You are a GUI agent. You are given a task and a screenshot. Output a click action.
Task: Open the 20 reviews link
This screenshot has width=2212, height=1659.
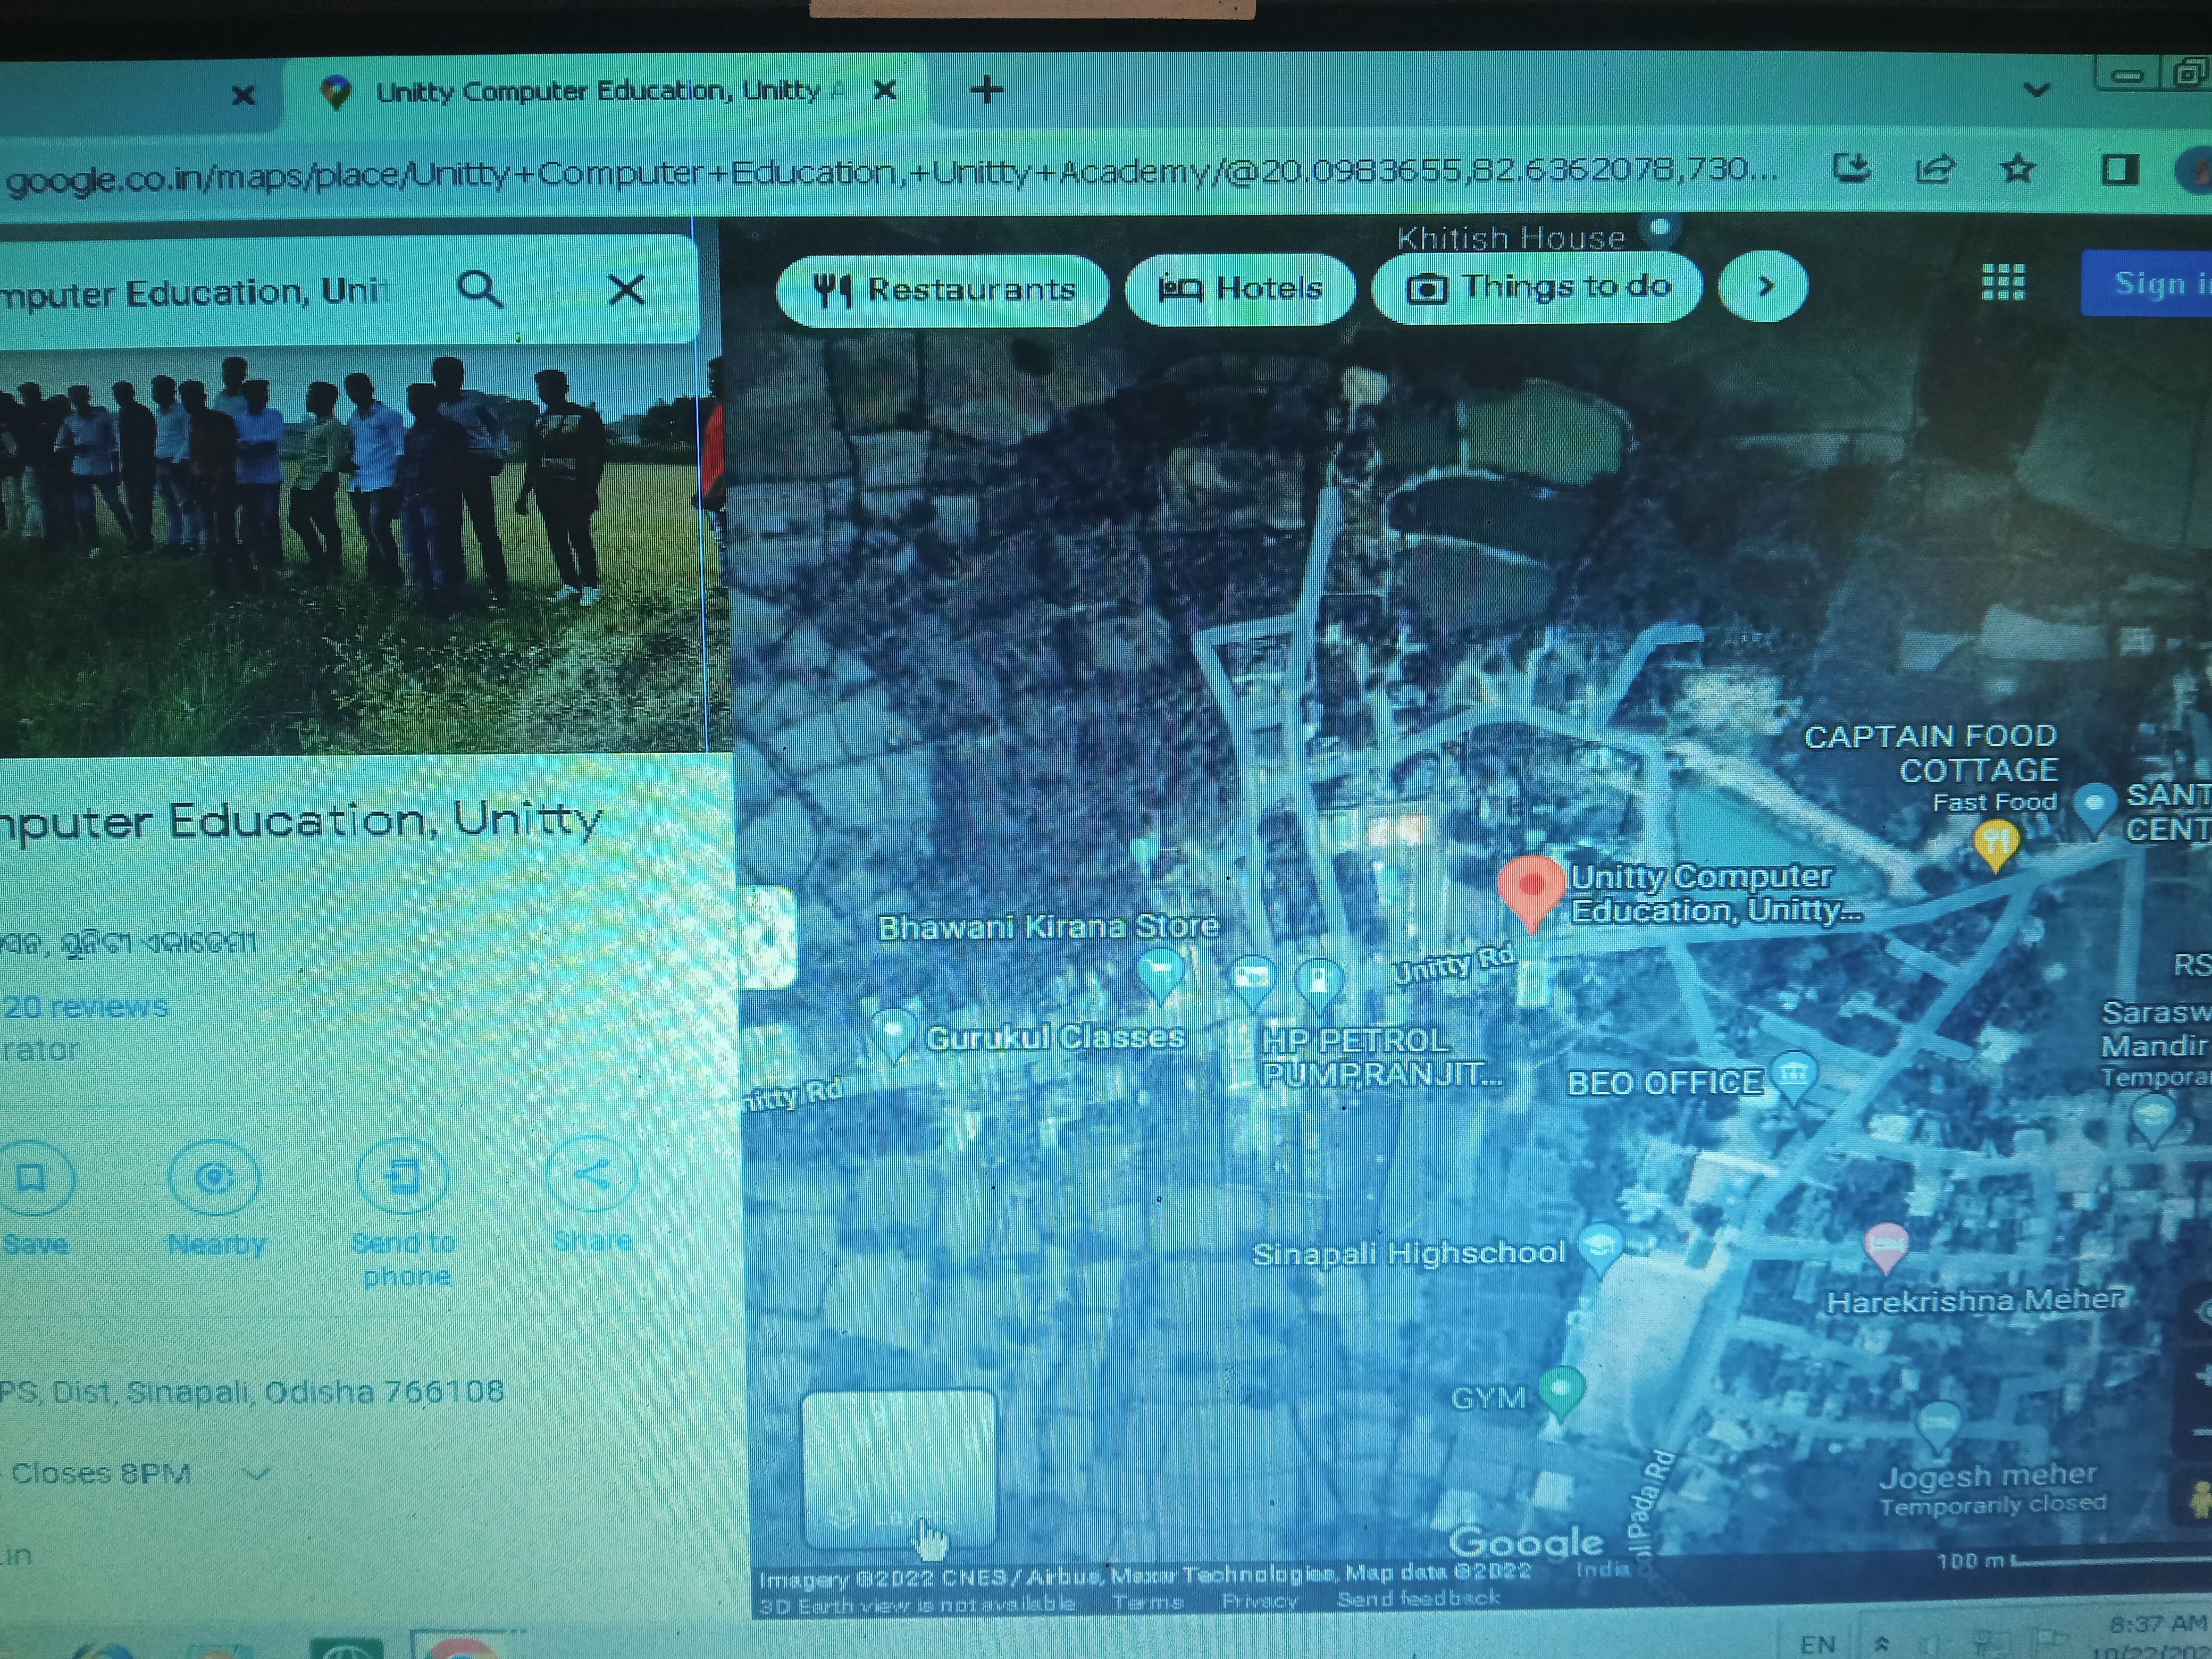(x=86, y=1006)
